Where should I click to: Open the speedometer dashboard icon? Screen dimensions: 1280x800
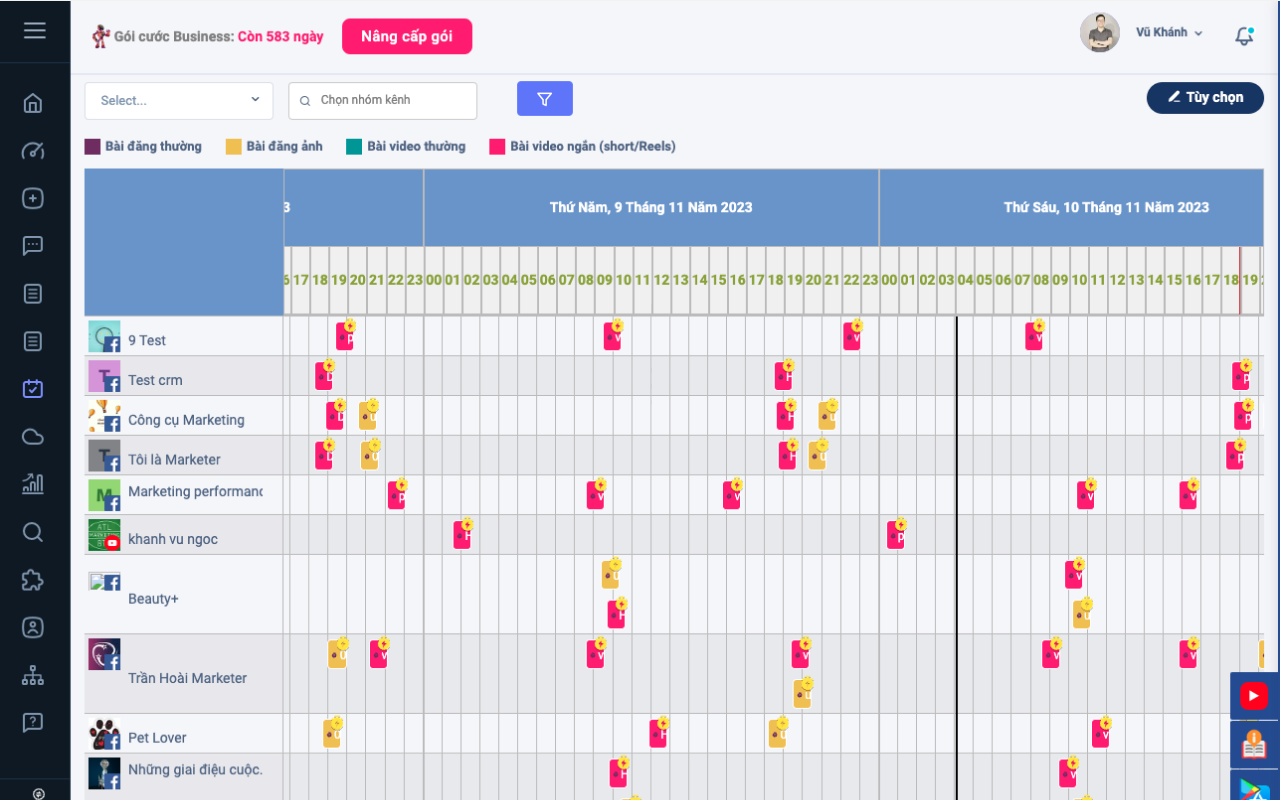[33, 151]
